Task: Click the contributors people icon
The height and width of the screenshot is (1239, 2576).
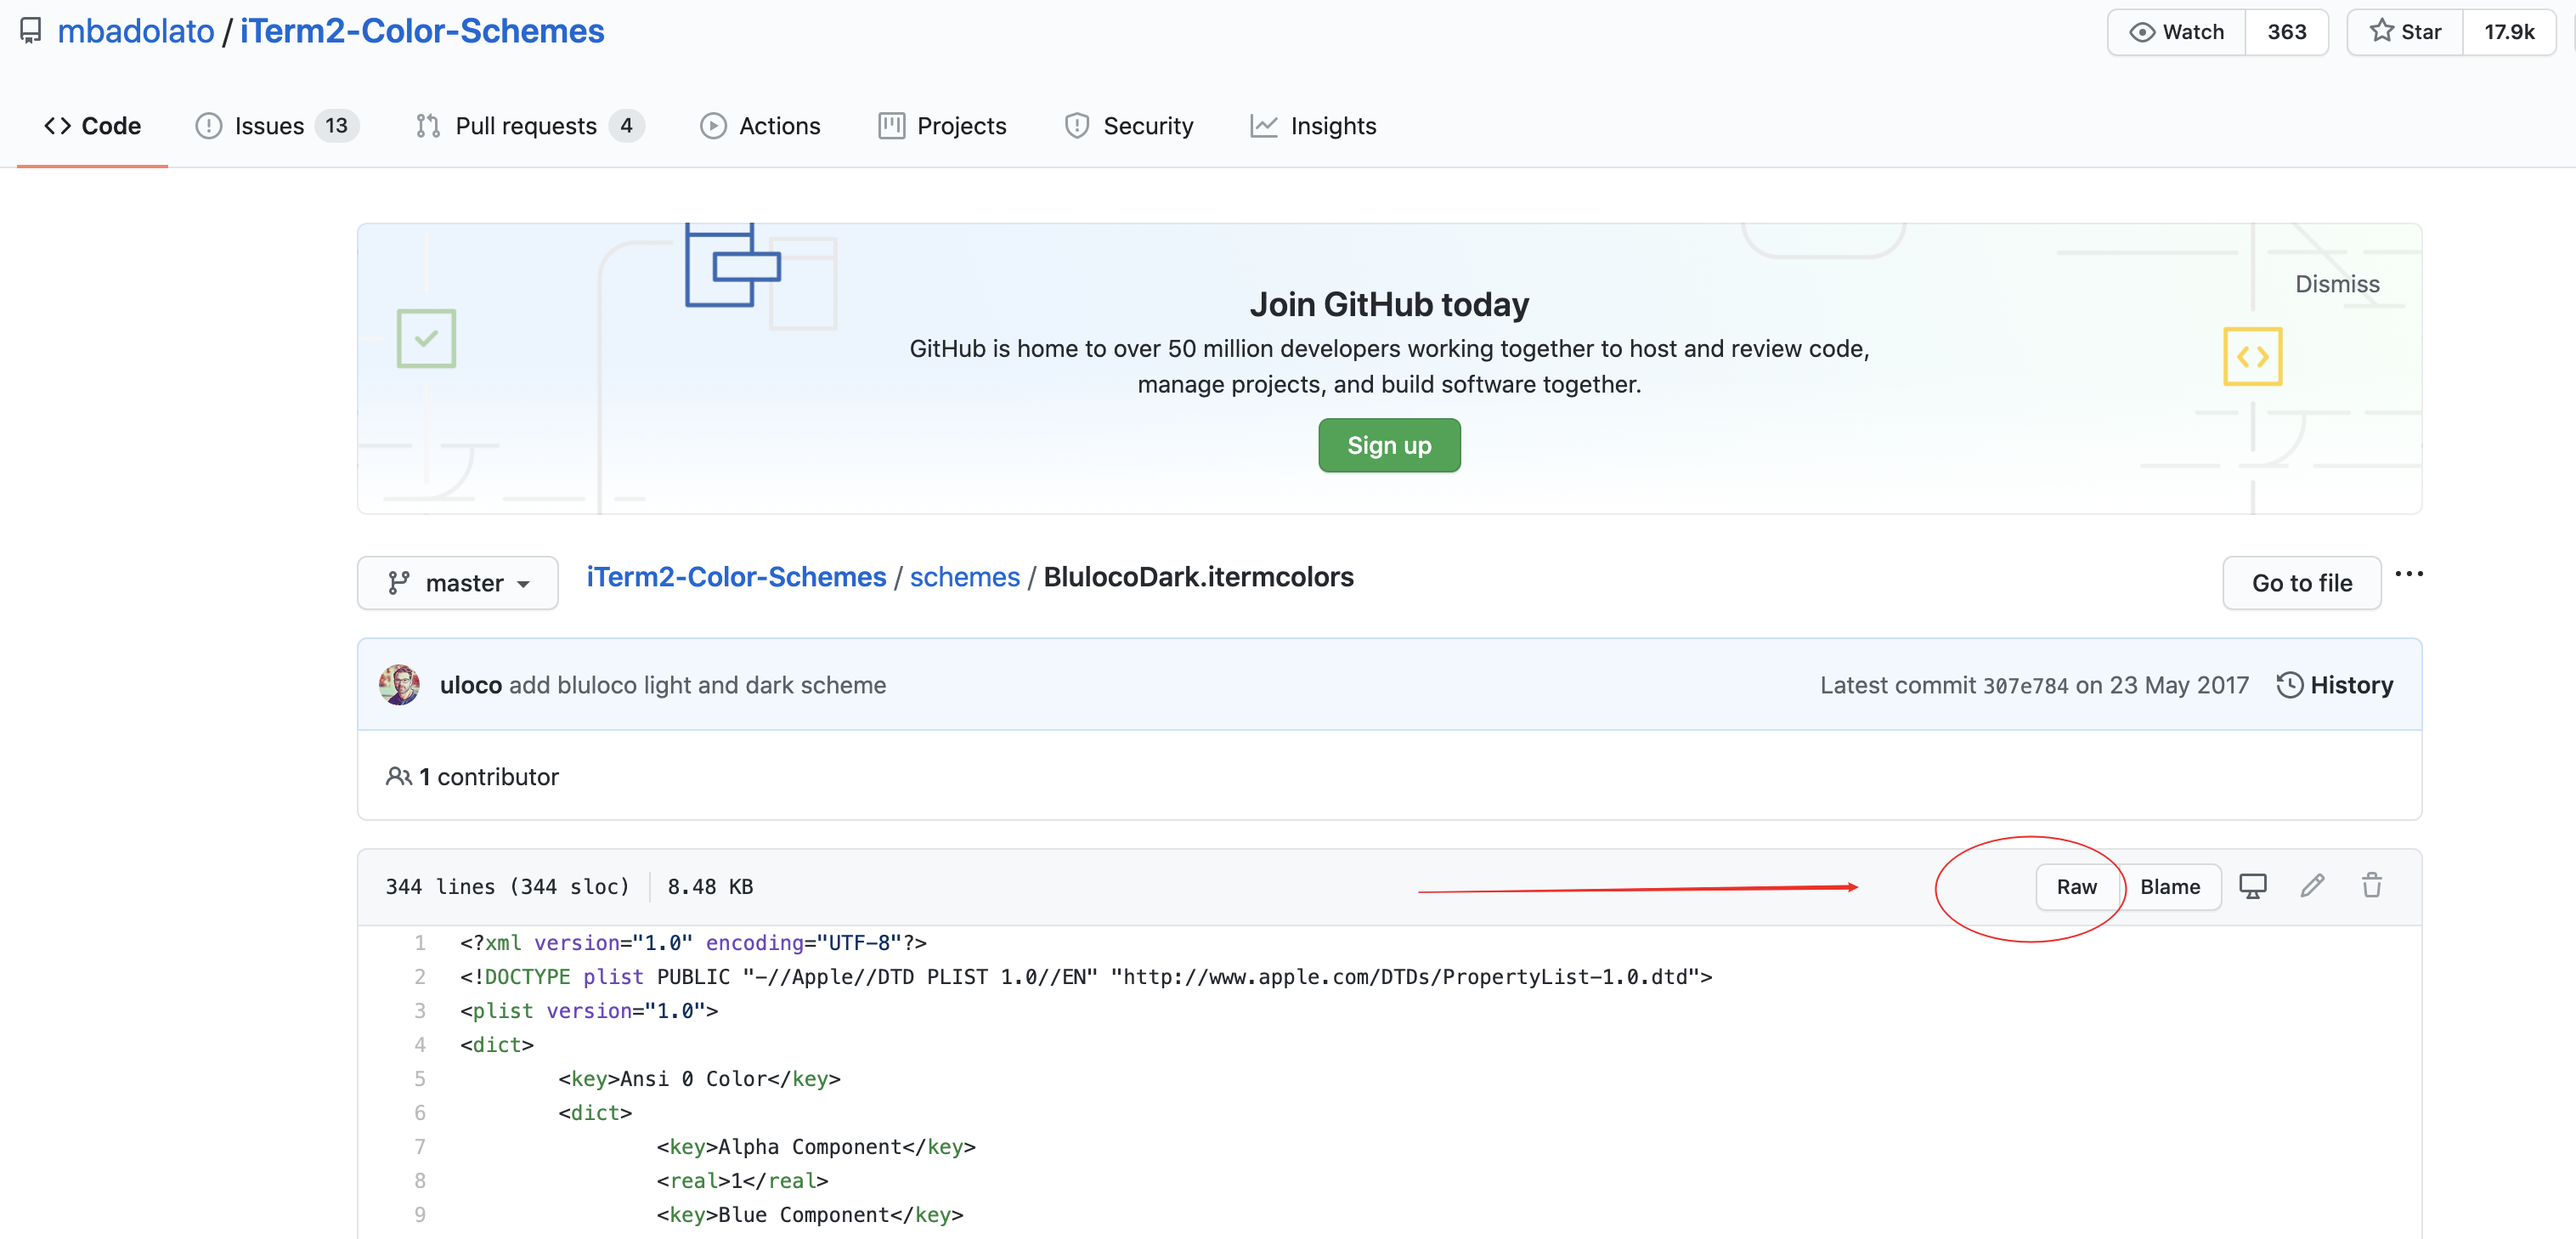Action: (398, 776)
